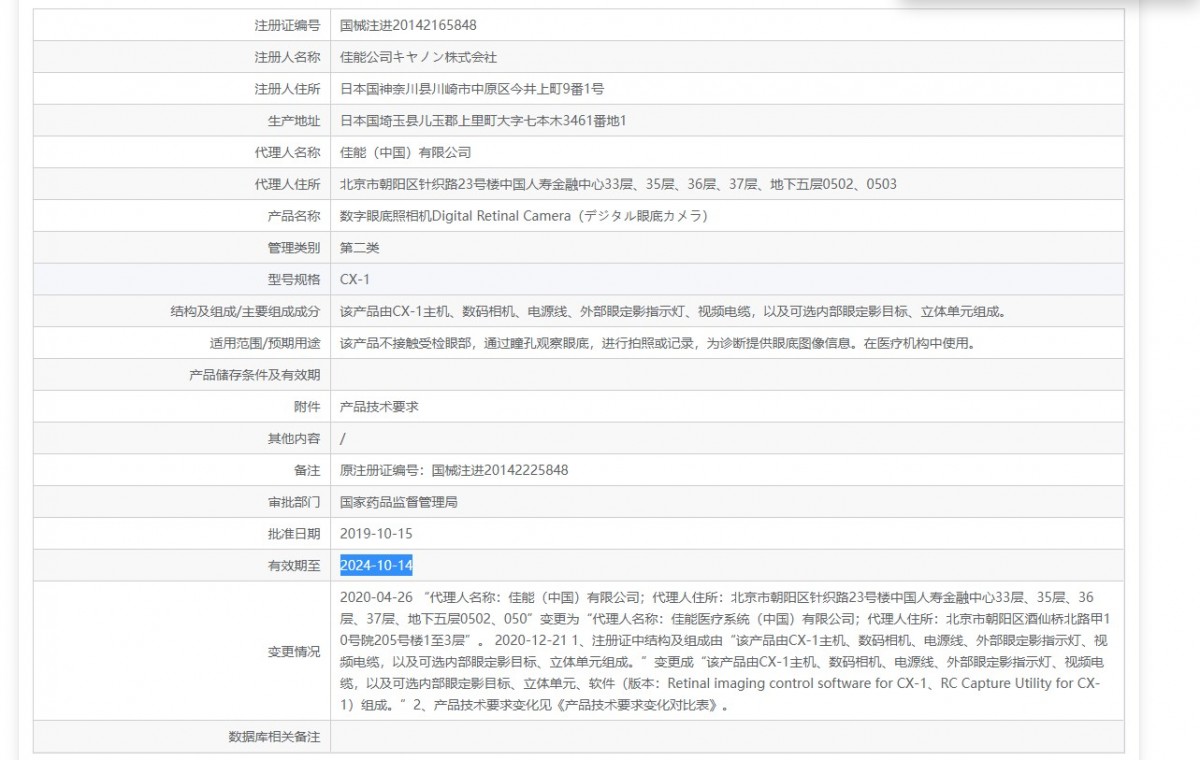
Task: Select the approval date 2019-10-15
Action: tap(376, 533)
